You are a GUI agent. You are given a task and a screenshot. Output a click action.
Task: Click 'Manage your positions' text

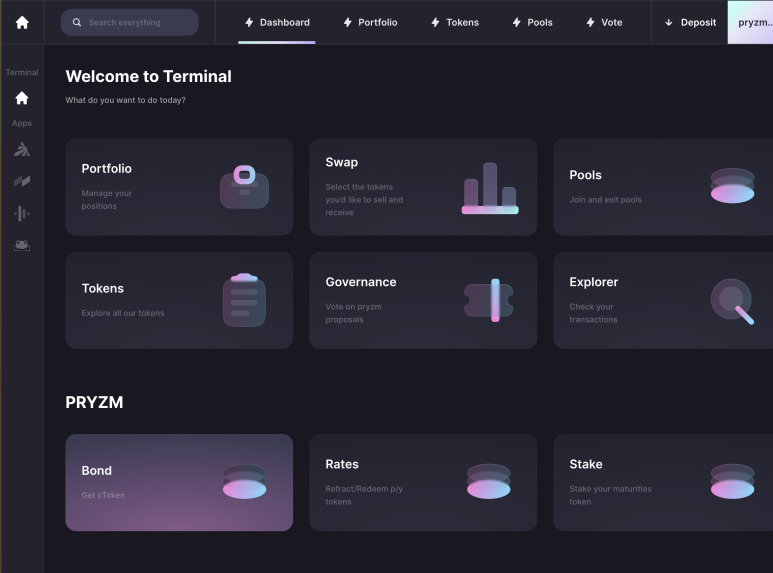[106, 200]
